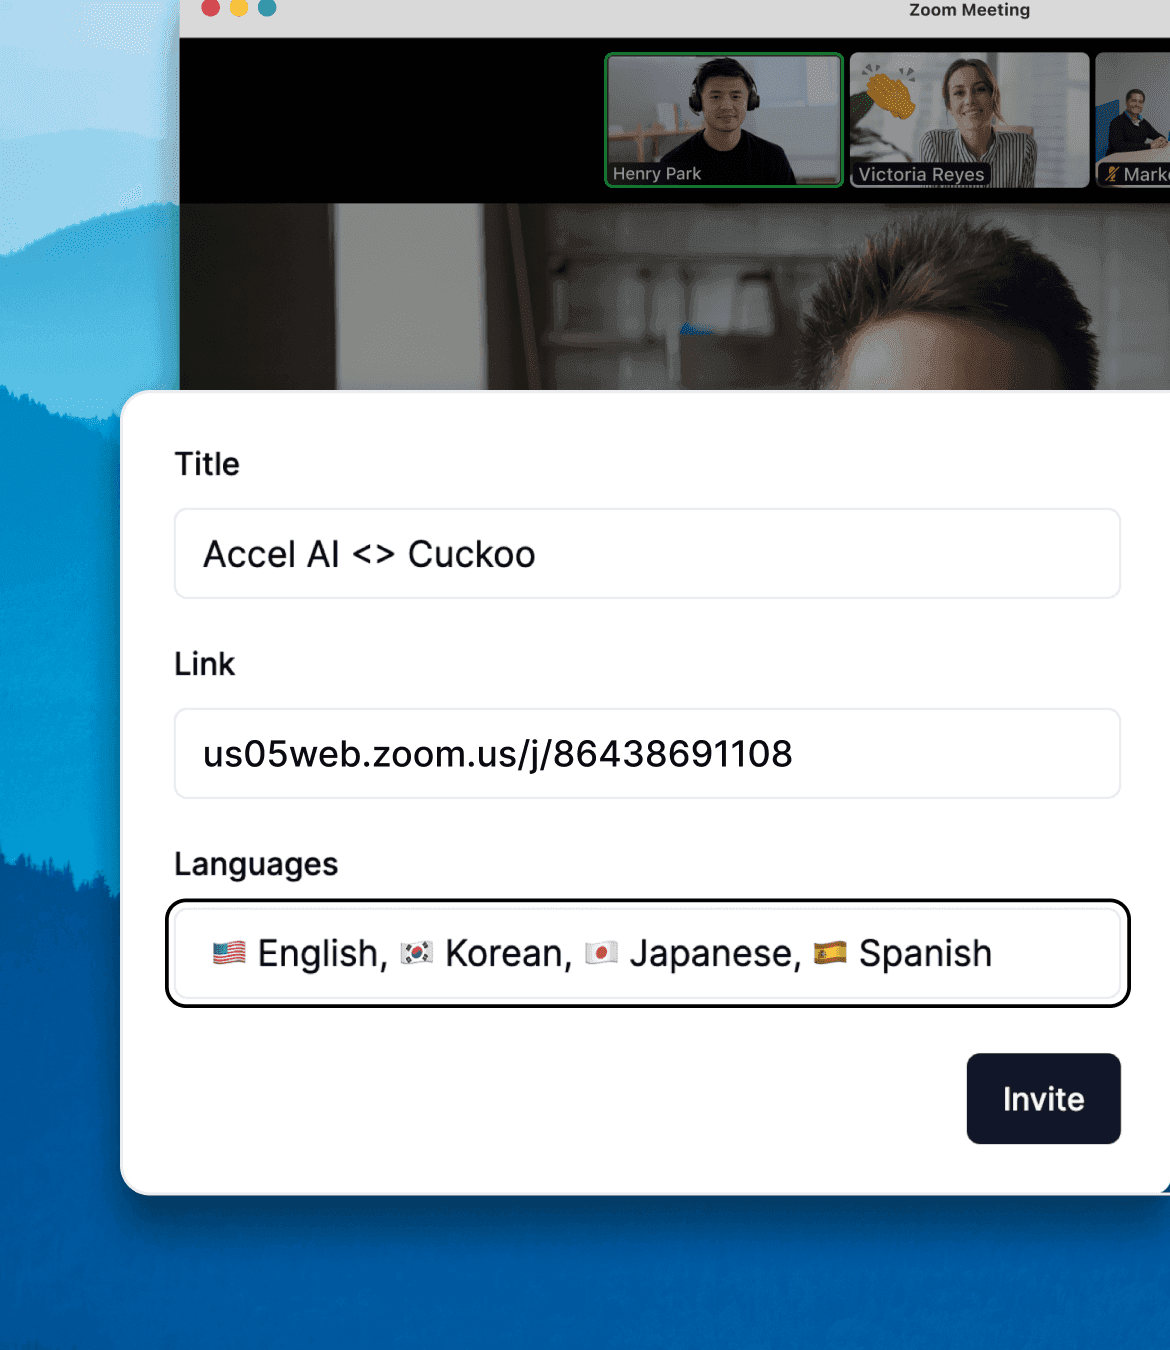Click the active speaker indicator border on Henry Park
Image resolution: width=1170 pixels, height=1350 pixels.
pos(724,54)
